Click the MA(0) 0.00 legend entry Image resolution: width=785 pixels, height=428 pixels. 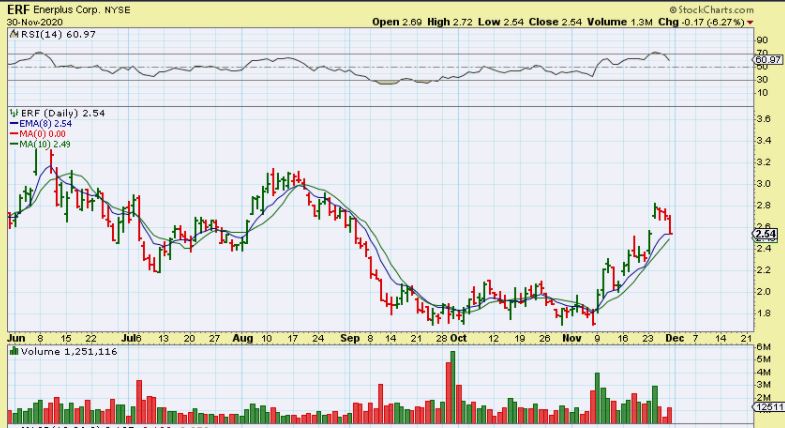coord(38,134)
